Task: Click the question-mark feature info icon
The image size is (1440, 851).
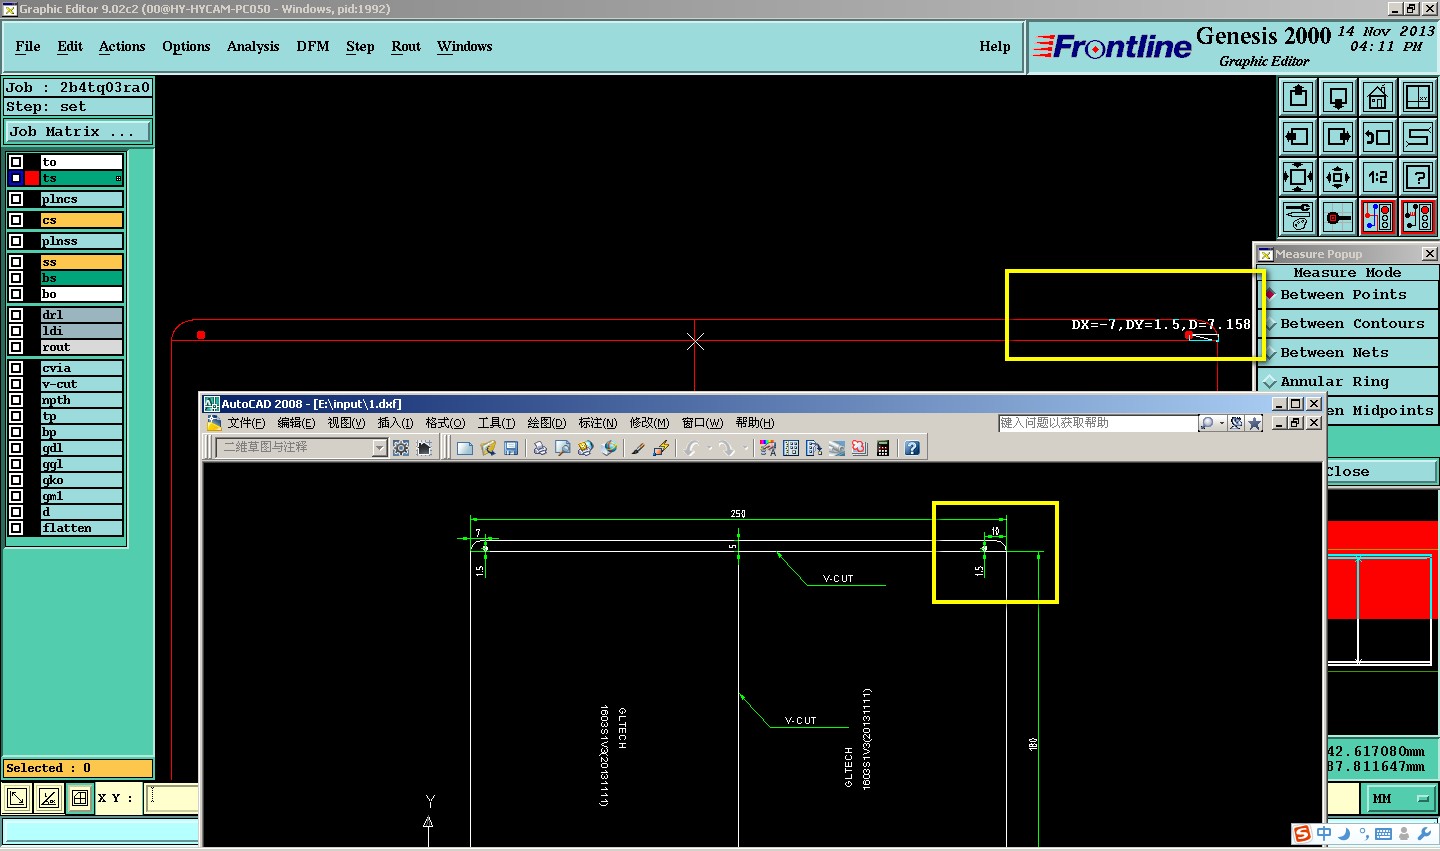Action: [x=1417, y=177]
